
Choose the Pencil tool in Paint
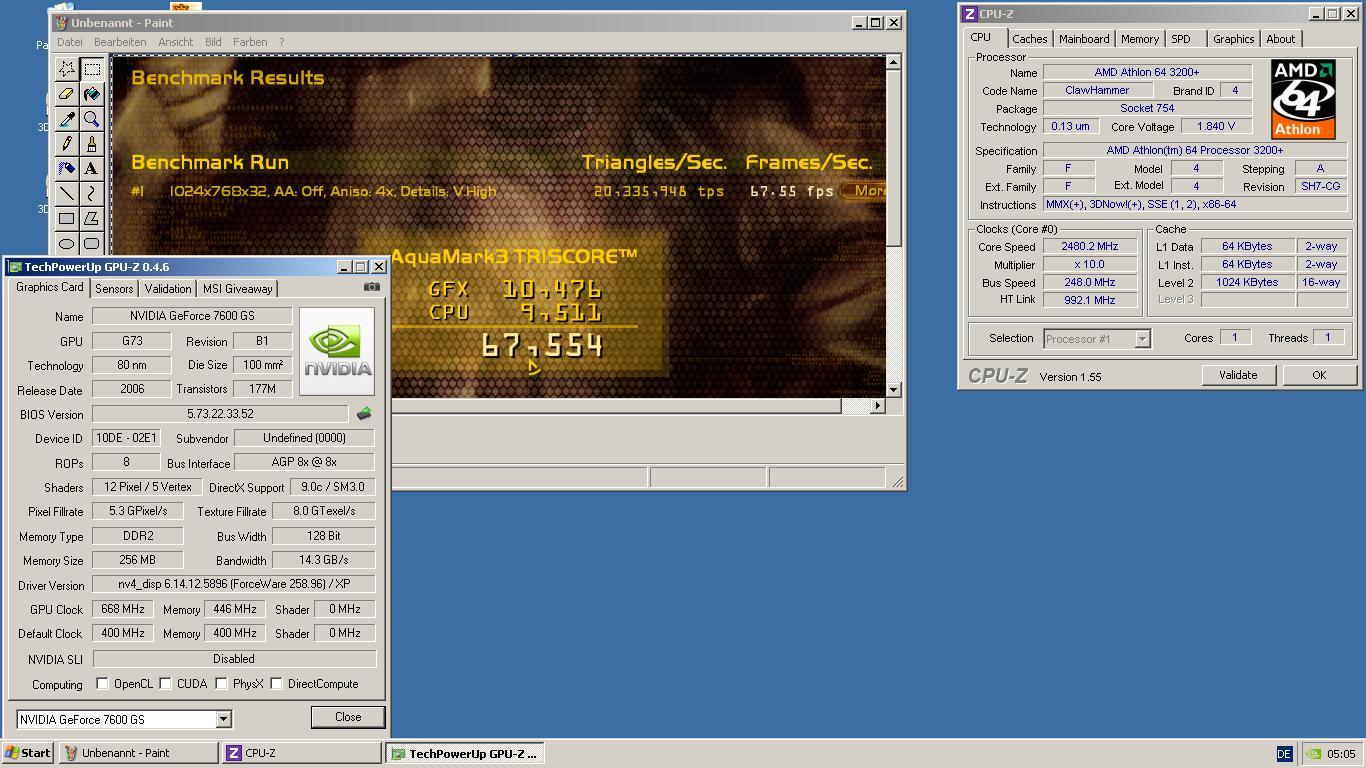66,144
